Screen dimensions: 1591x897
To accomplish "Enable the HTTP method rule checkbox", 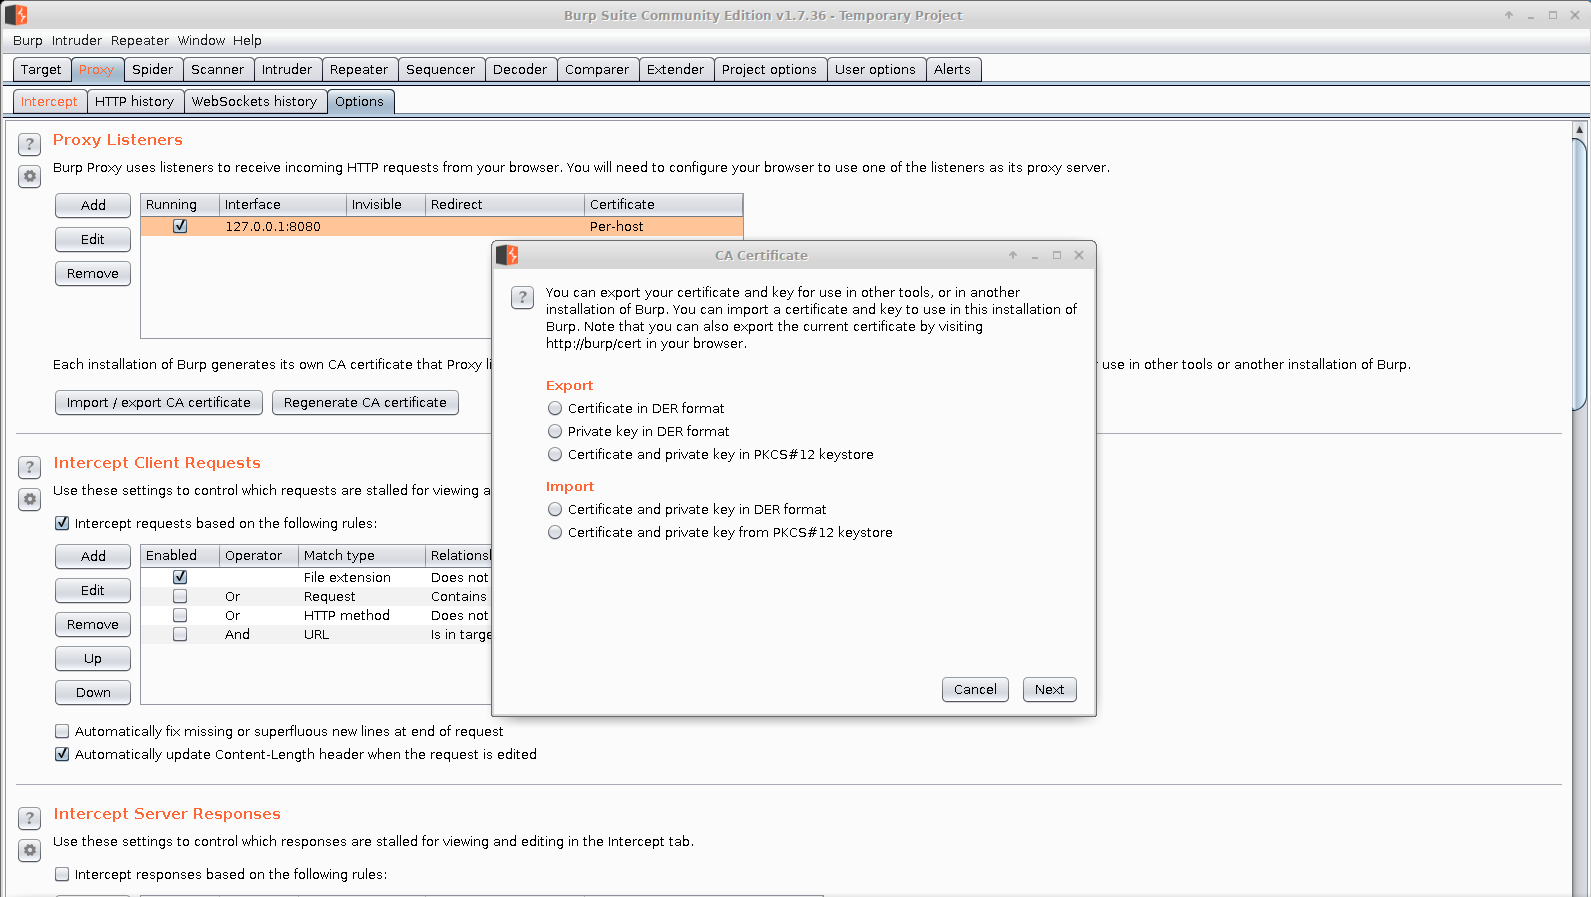I will pyautogui.click(x=180, y=615).
